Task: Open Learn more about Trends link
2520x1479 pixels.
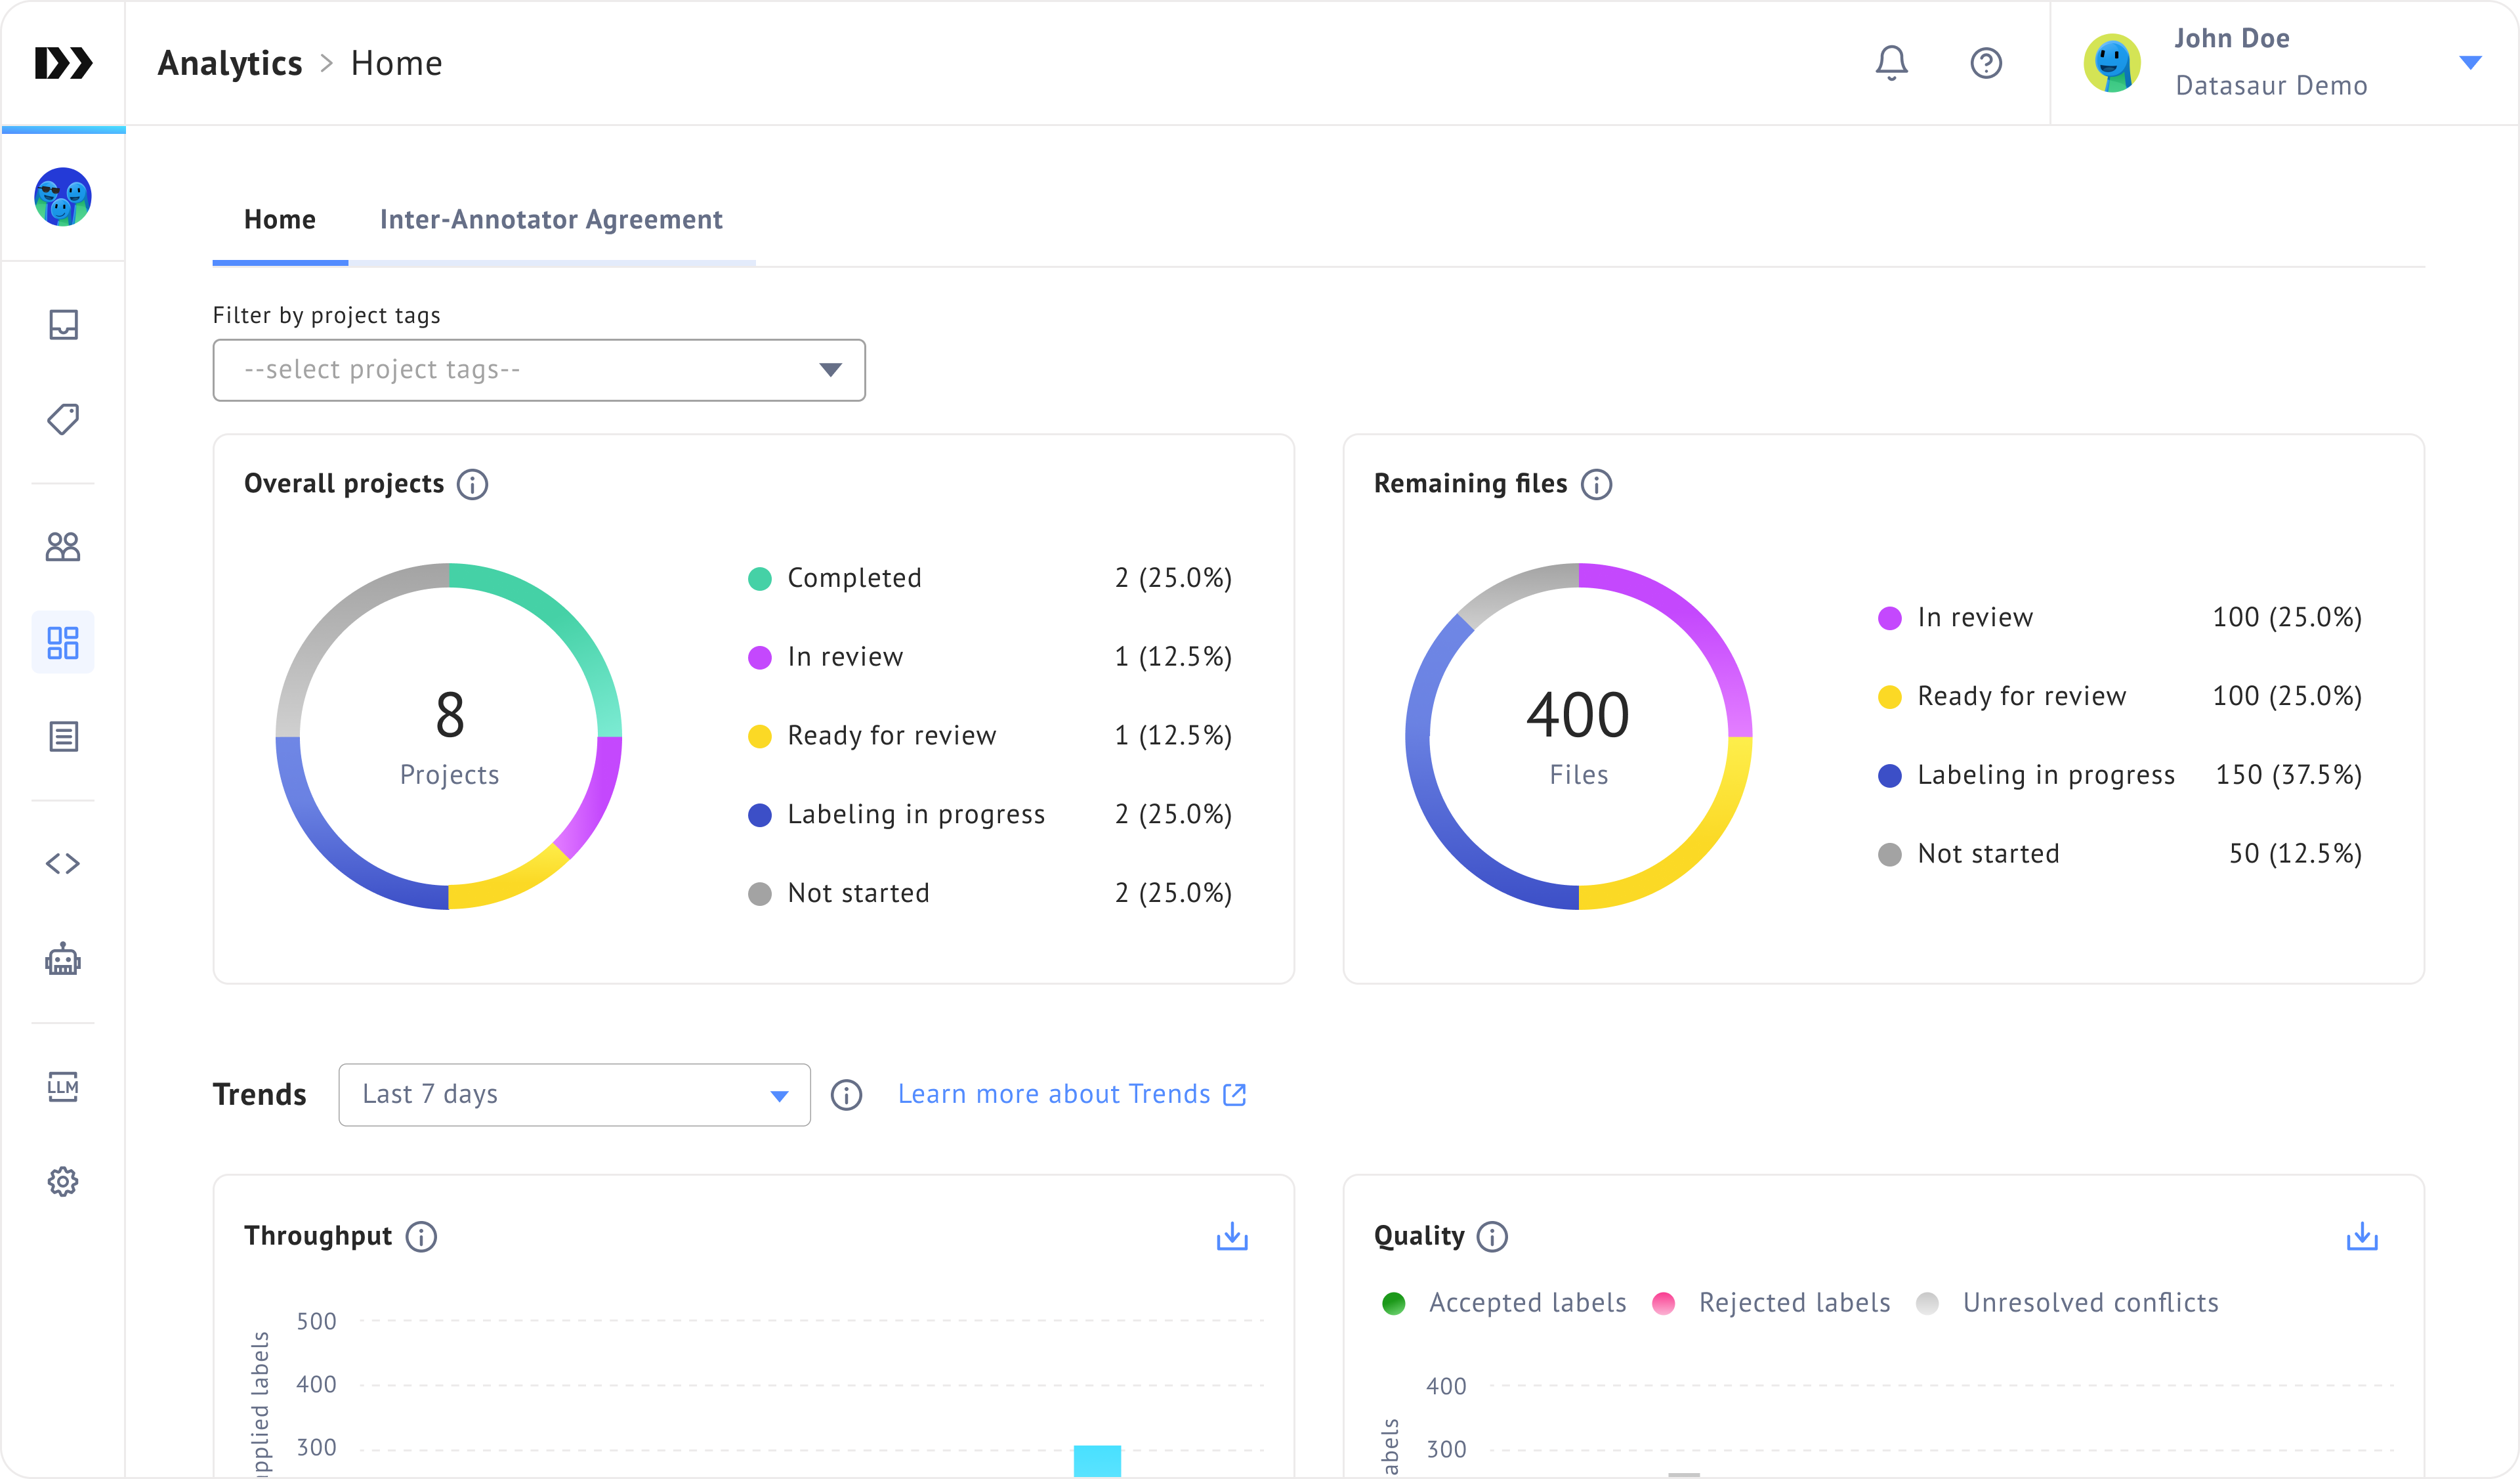Action: click(1071, 1094)
